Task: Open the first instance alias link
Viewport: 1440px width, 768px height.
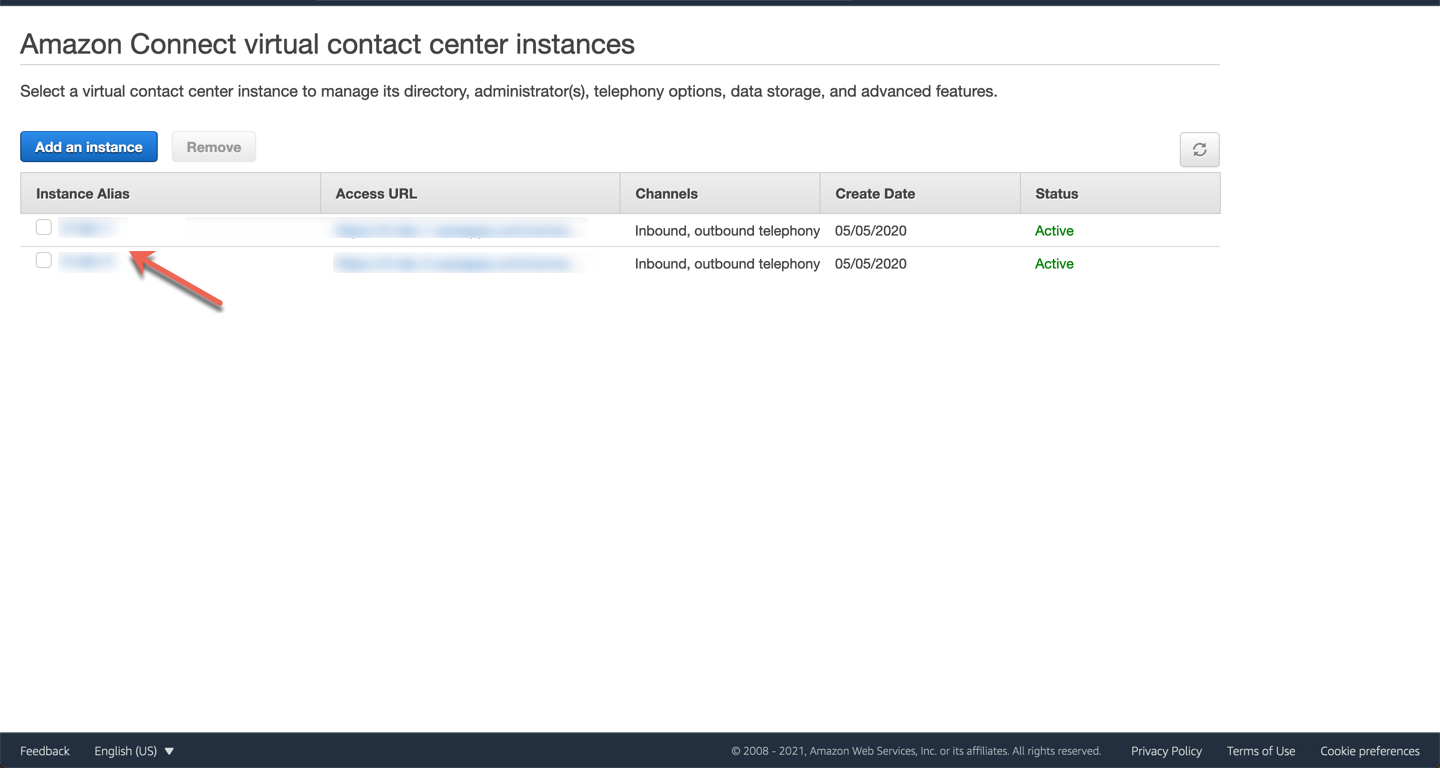Action: pos(86,229)
